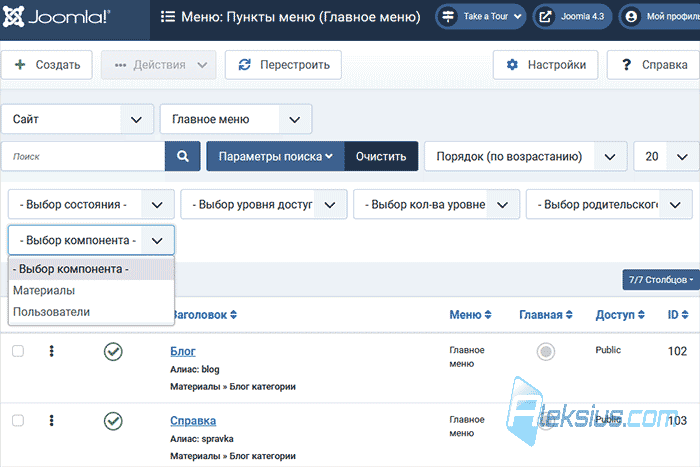Screen dimensions: 700x467
Task: Click the signpost icon on Take a Tour
Action: [x=448, y=17]
